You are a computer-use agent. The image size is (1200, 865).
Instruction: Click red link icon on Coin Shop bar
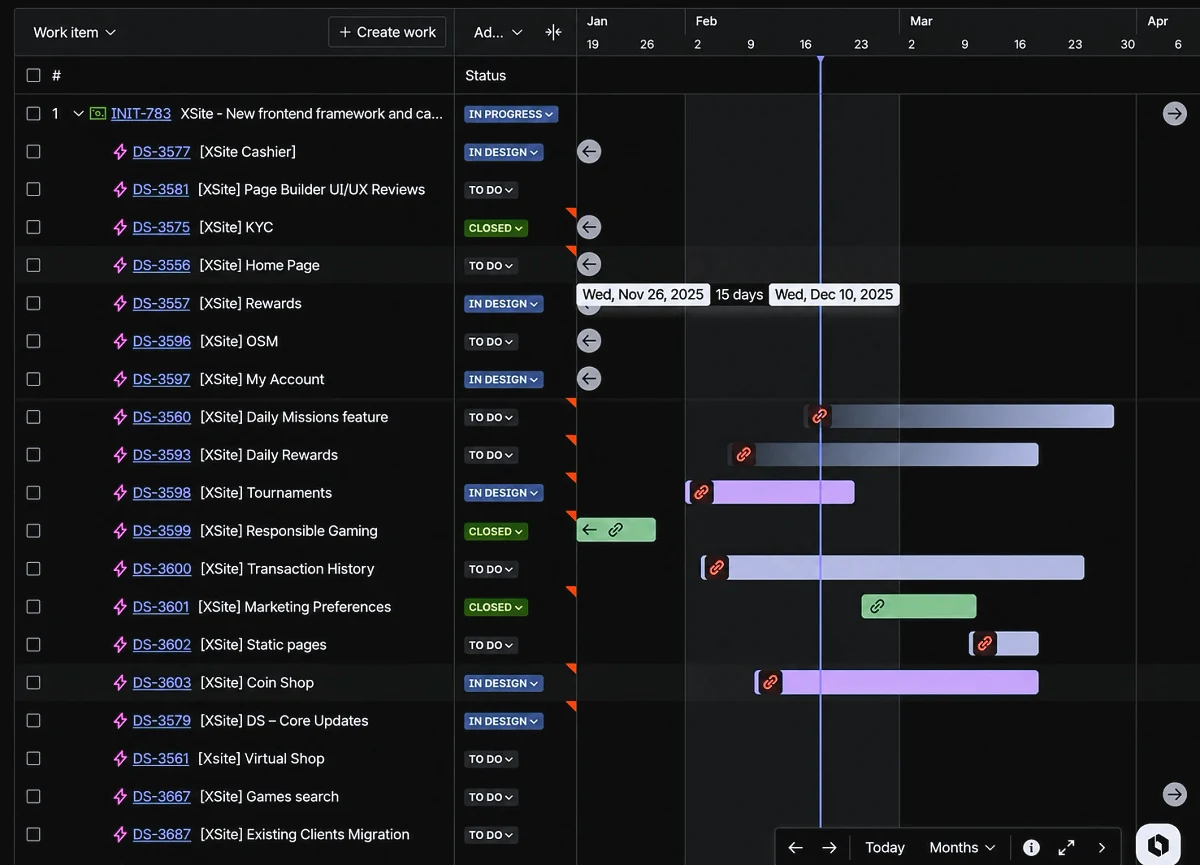pyautogui.click(x=770, y=682)
